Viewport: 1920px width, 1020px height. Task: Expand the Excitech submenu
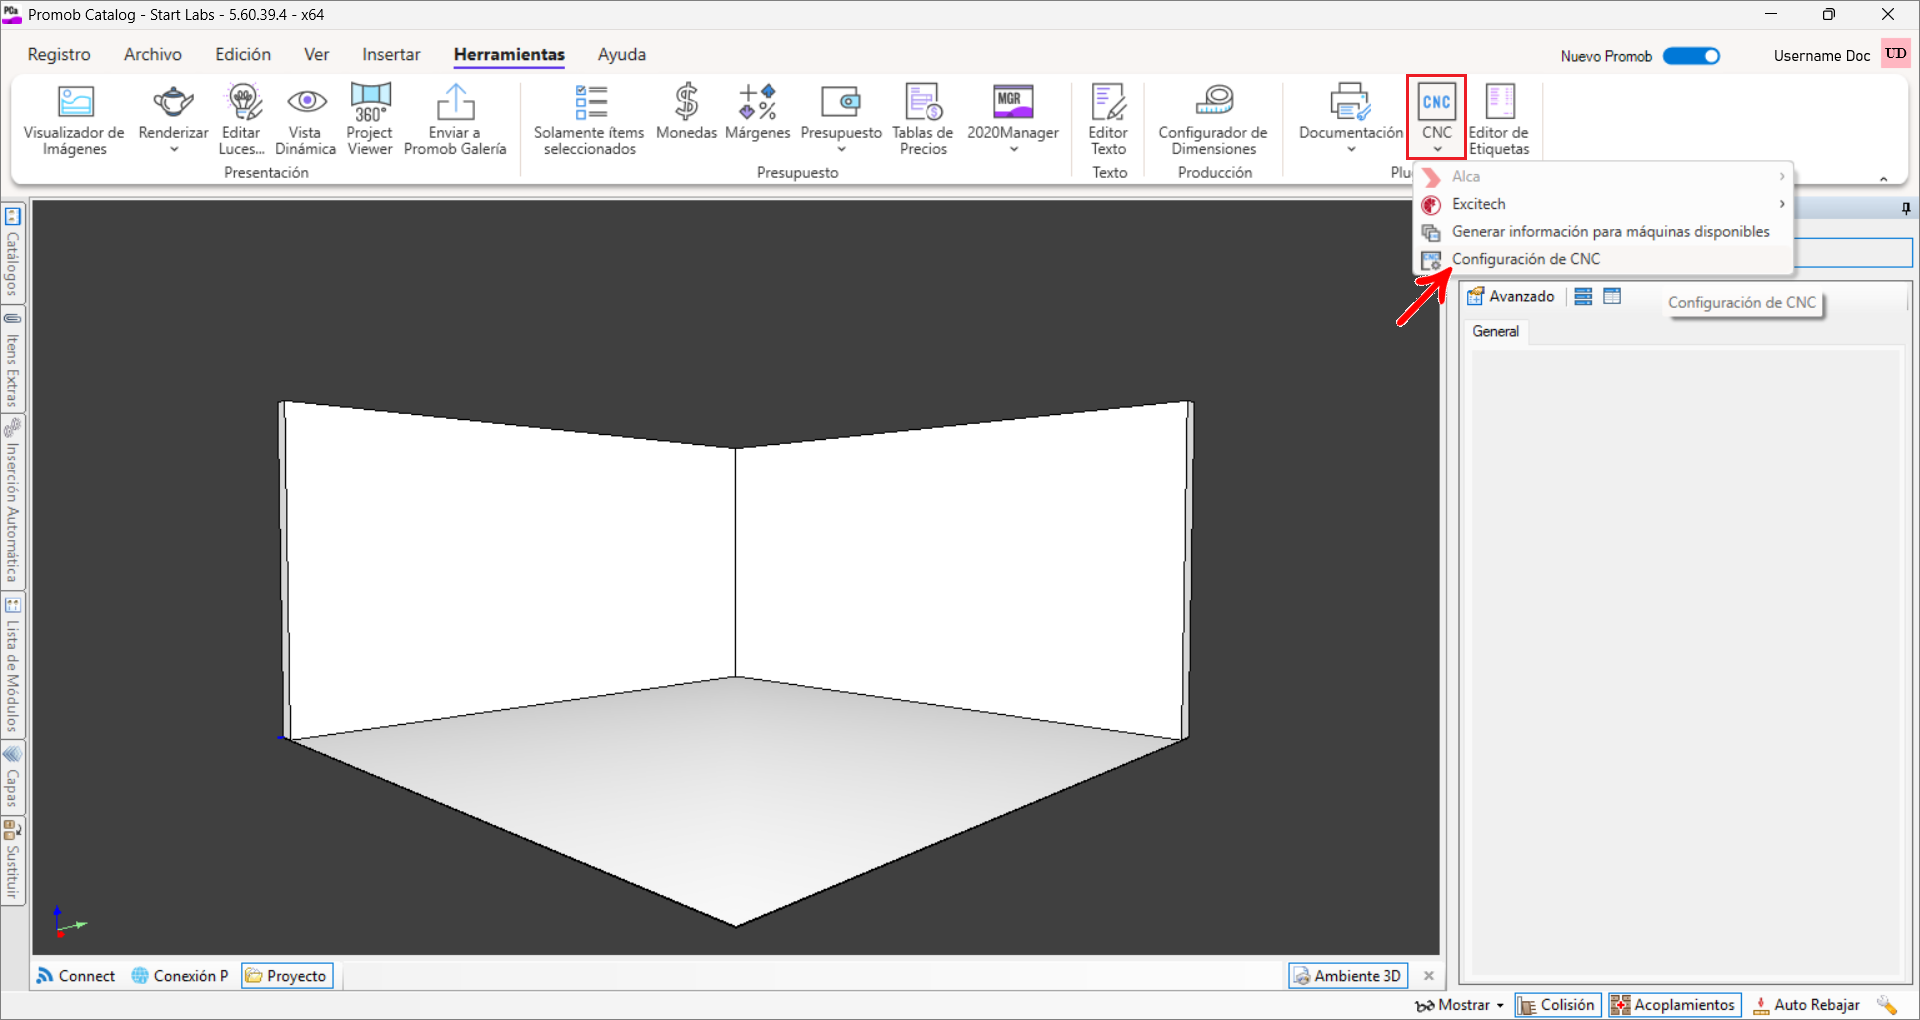click(1603, 204)
